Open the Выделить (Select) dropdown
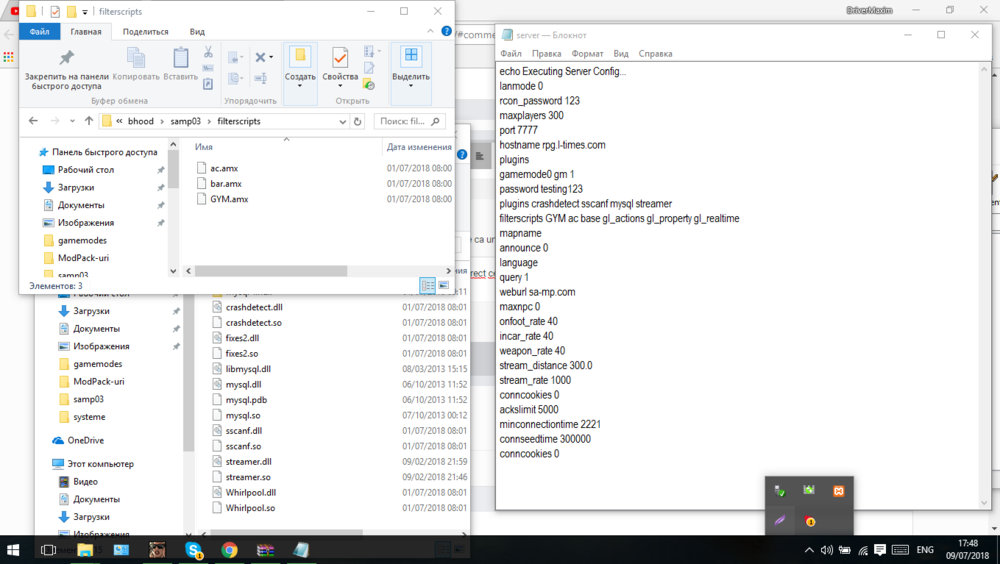Screen dimensions: 1000x564 pyautogui.click(x=411, y=85)
